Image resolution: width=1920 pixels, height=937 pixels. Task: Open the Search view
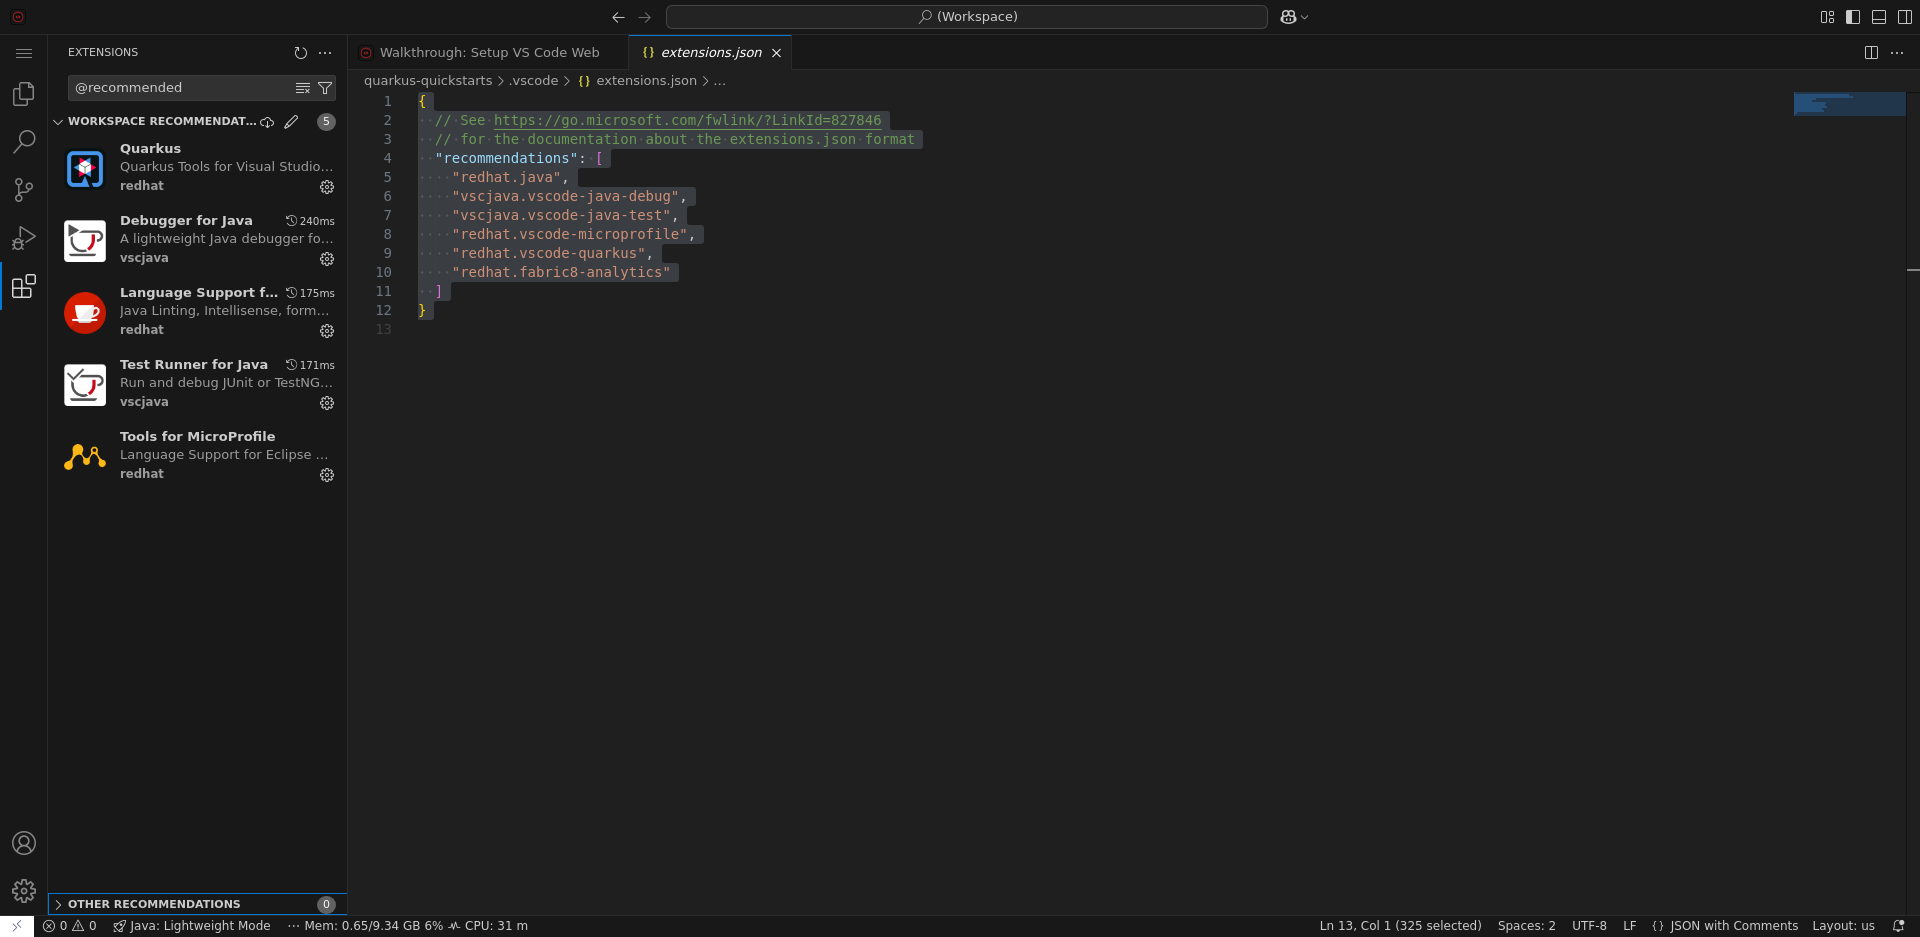[24, 142]
